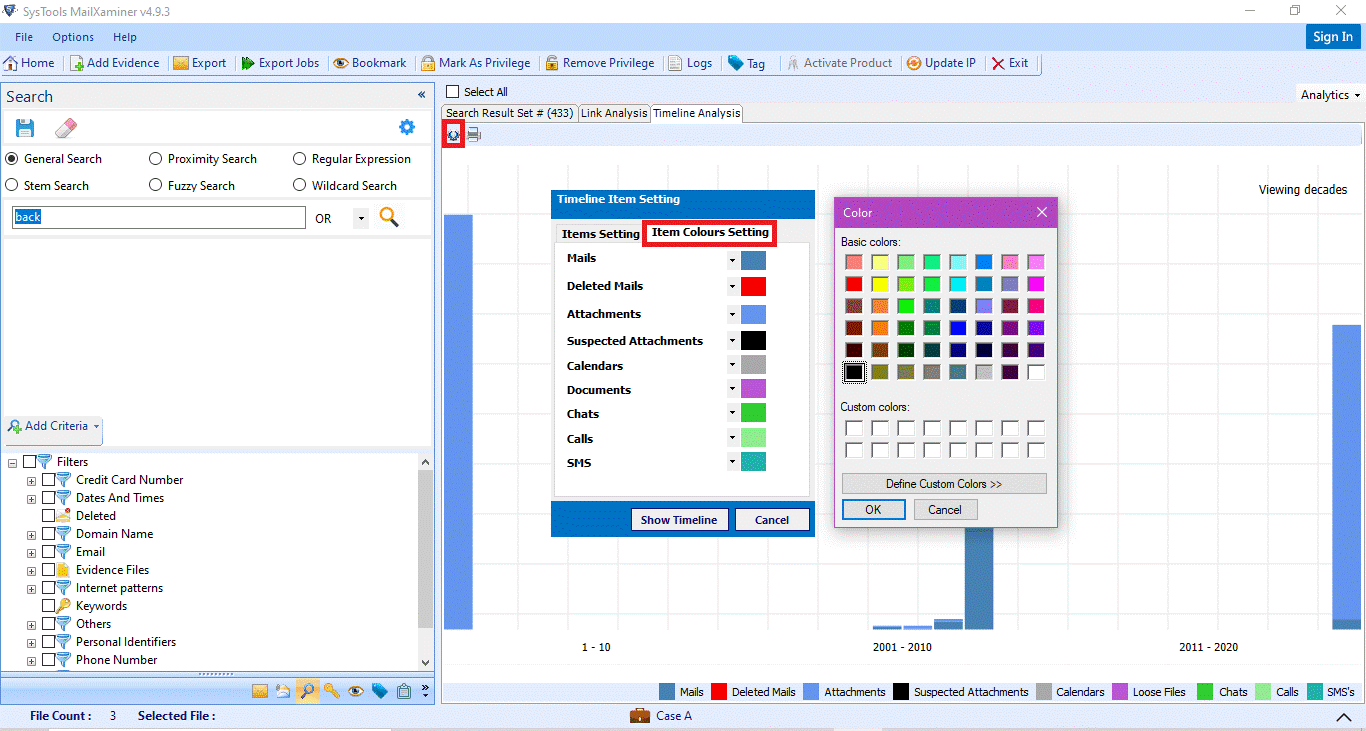This screenshot has height=731, width=1366.
Task: Pick the black swatch in Basic colors
Action: coord(854,372)
